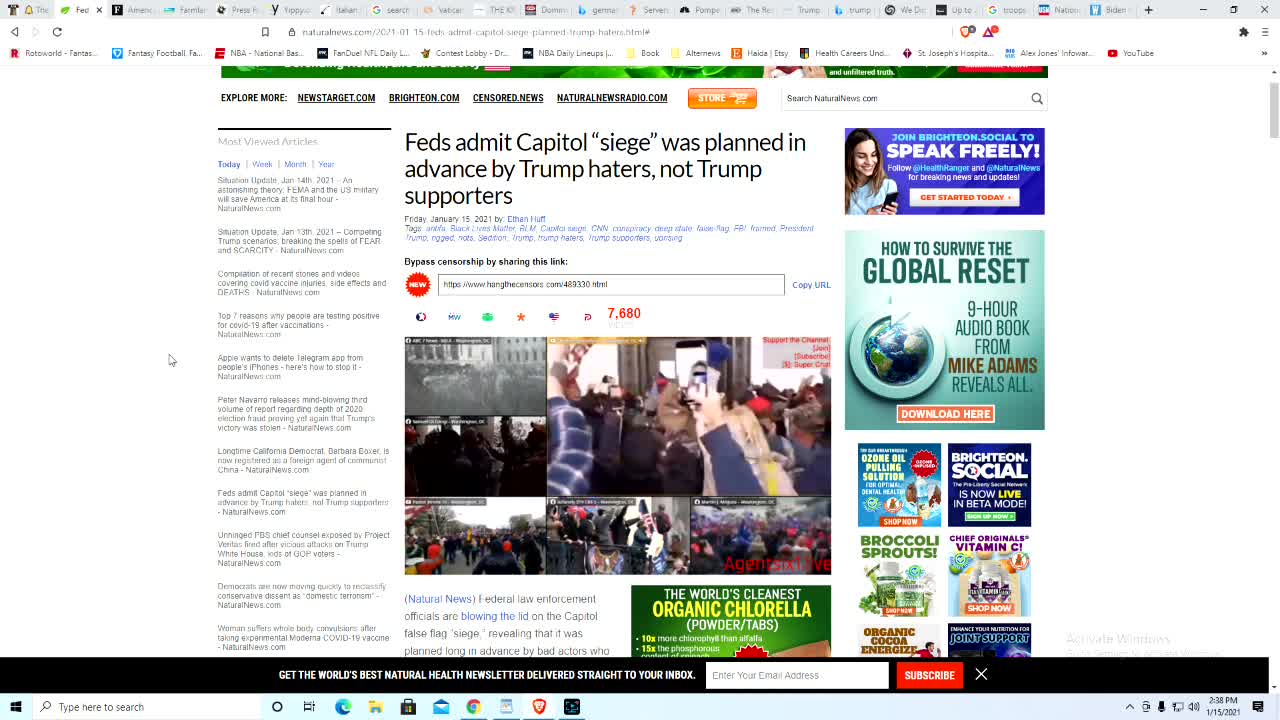Submit the NaturalNews search magnifier icon
The height and width of the screenshot is (720, 1280).
coord(1037,98)
